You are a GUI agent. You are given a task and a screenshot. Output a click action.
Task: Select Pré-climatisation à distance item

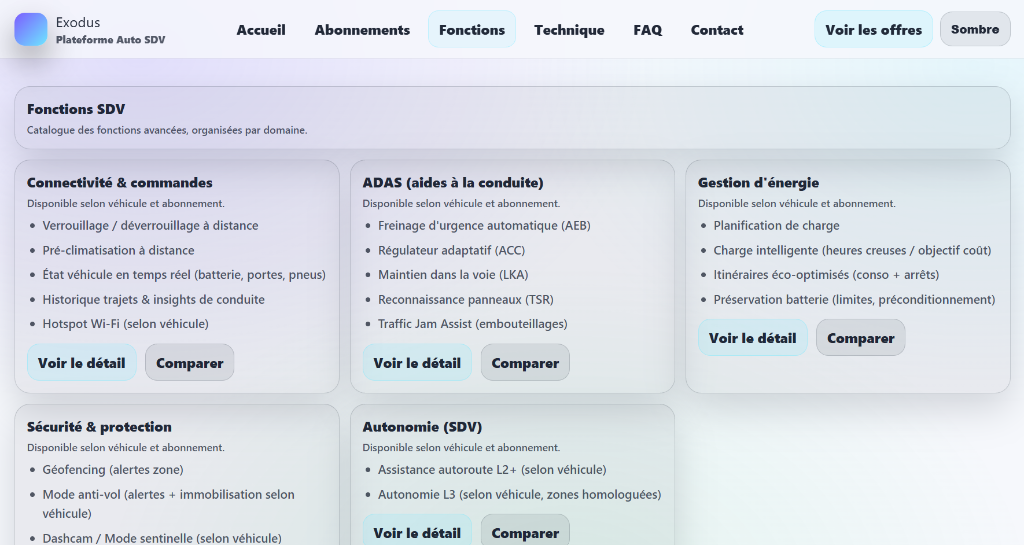coord(118,251)
